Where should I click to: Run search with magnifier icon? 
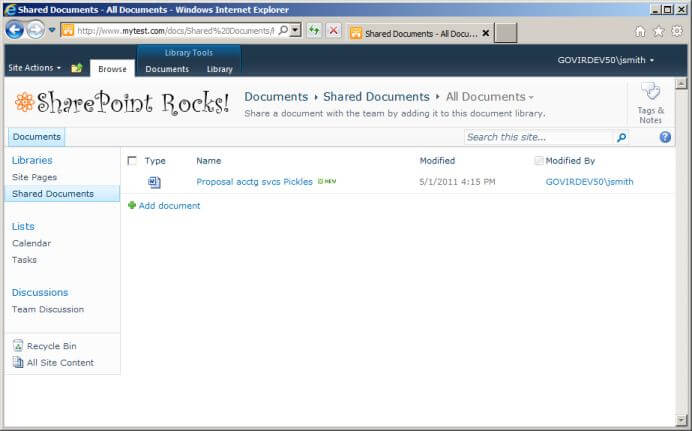[x=621, y=137]
